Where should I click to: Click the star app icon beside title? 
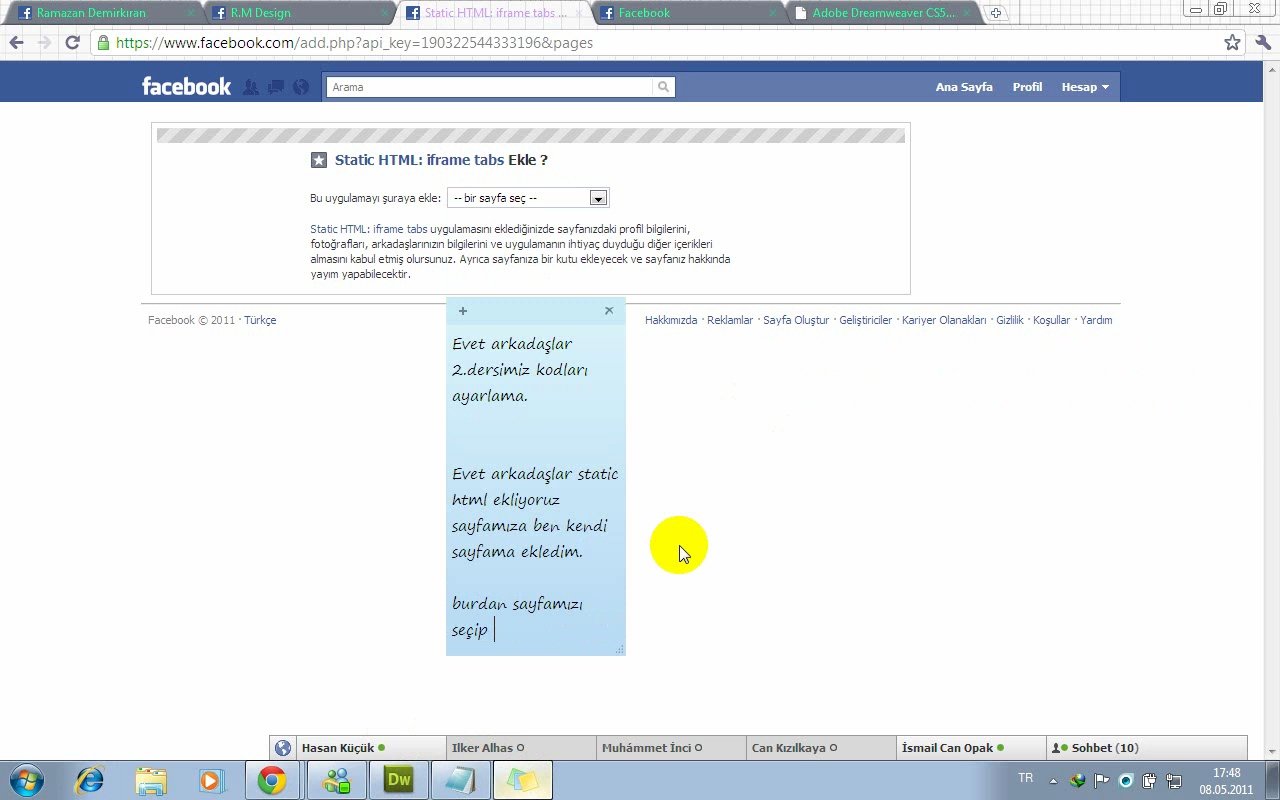coord(319,160)
